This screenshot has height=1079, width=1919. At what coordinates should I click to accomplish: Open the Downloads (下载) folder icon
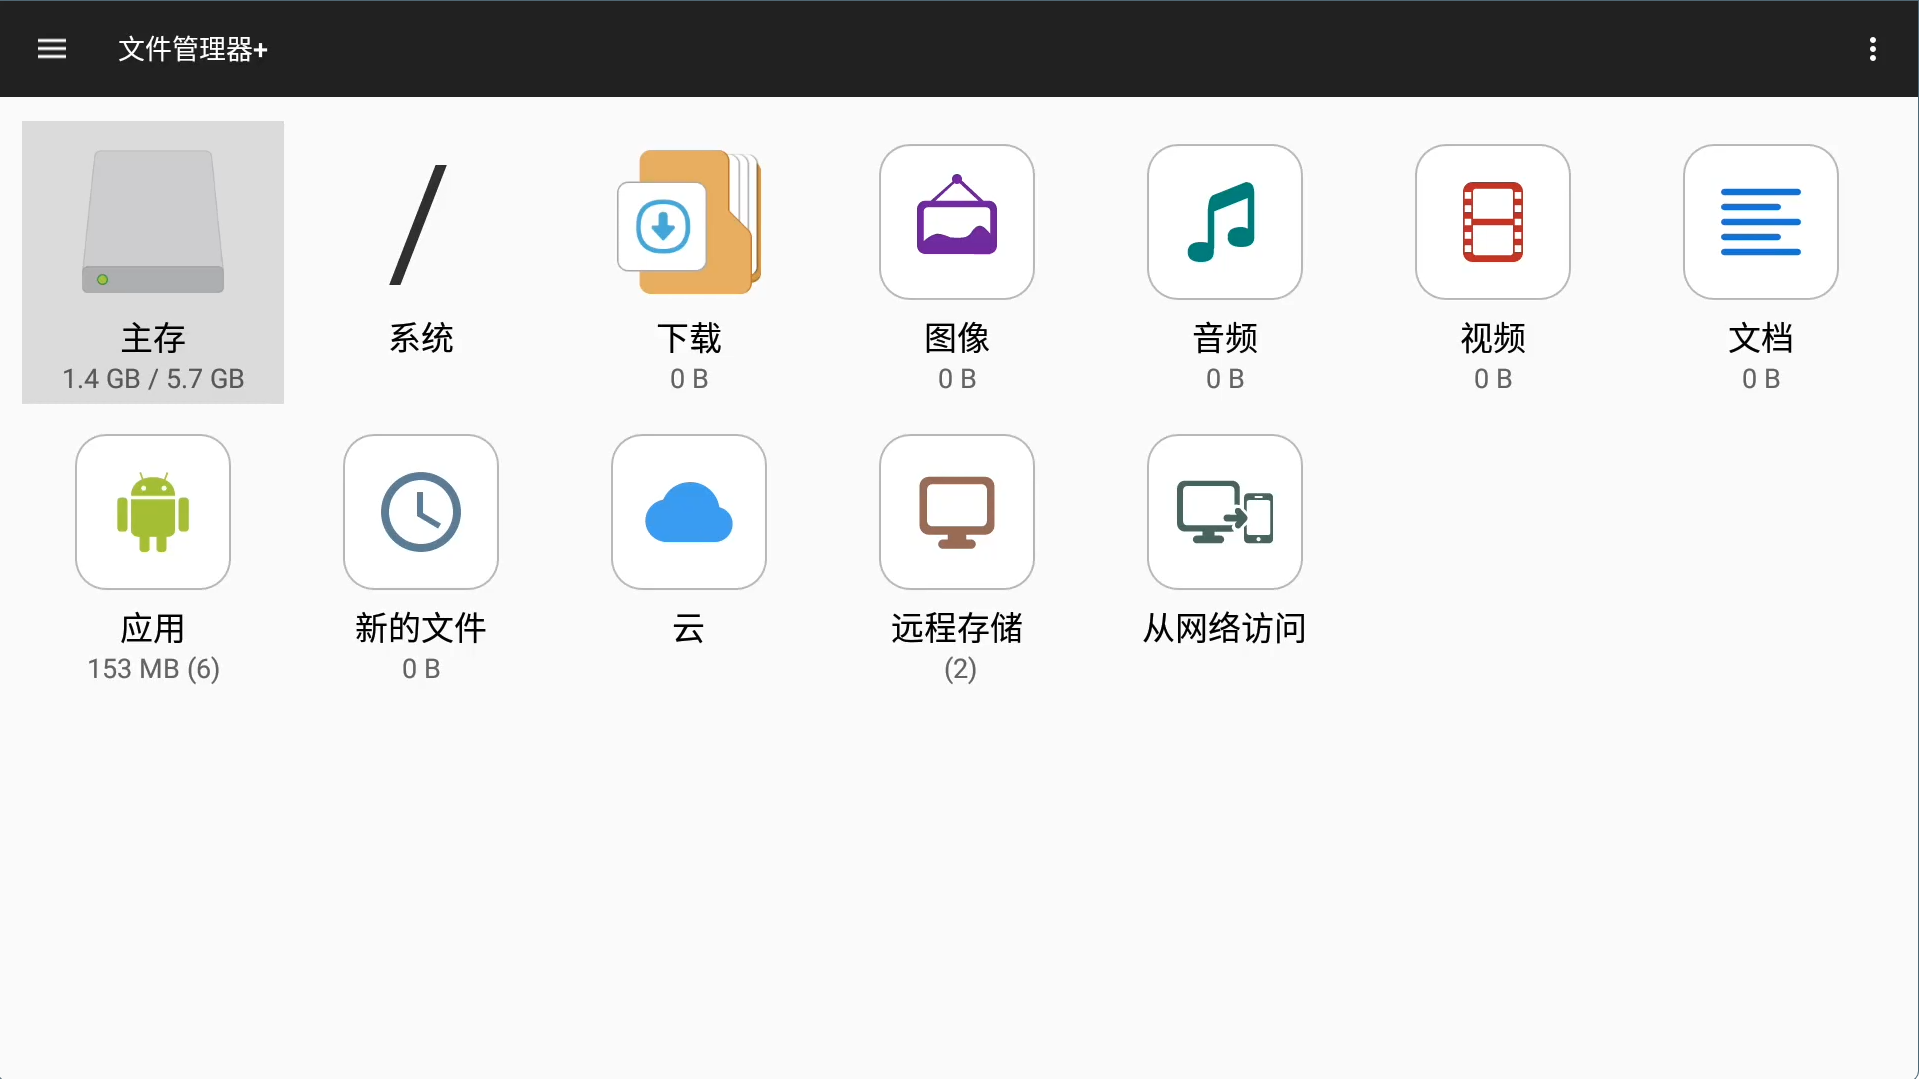click(689, 222)
